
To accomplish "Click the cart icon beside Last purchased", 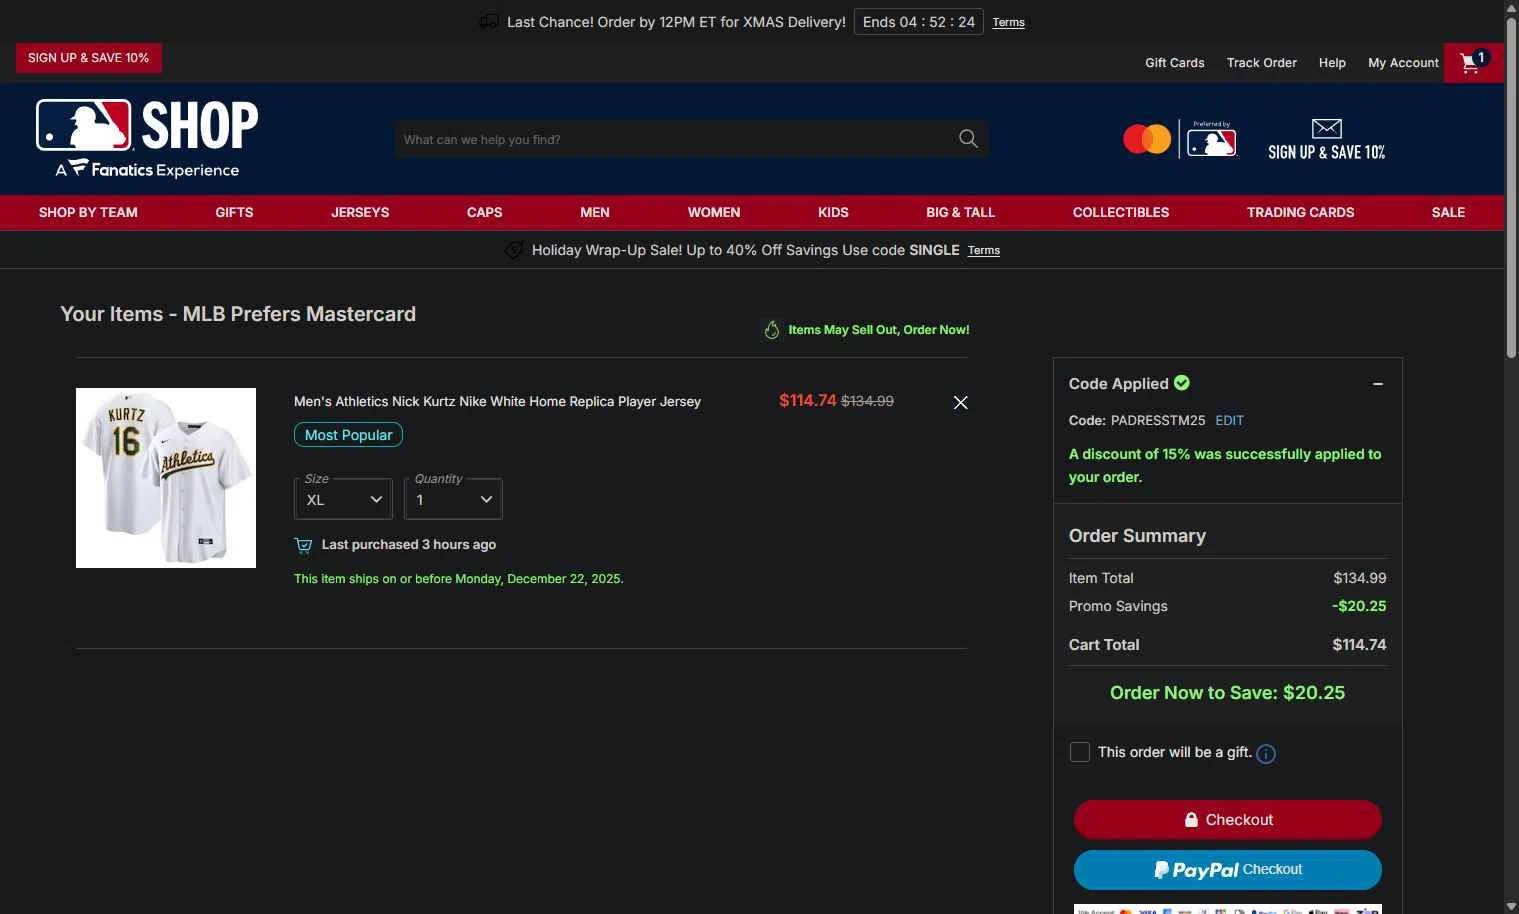I will click(x=303, y=545).
